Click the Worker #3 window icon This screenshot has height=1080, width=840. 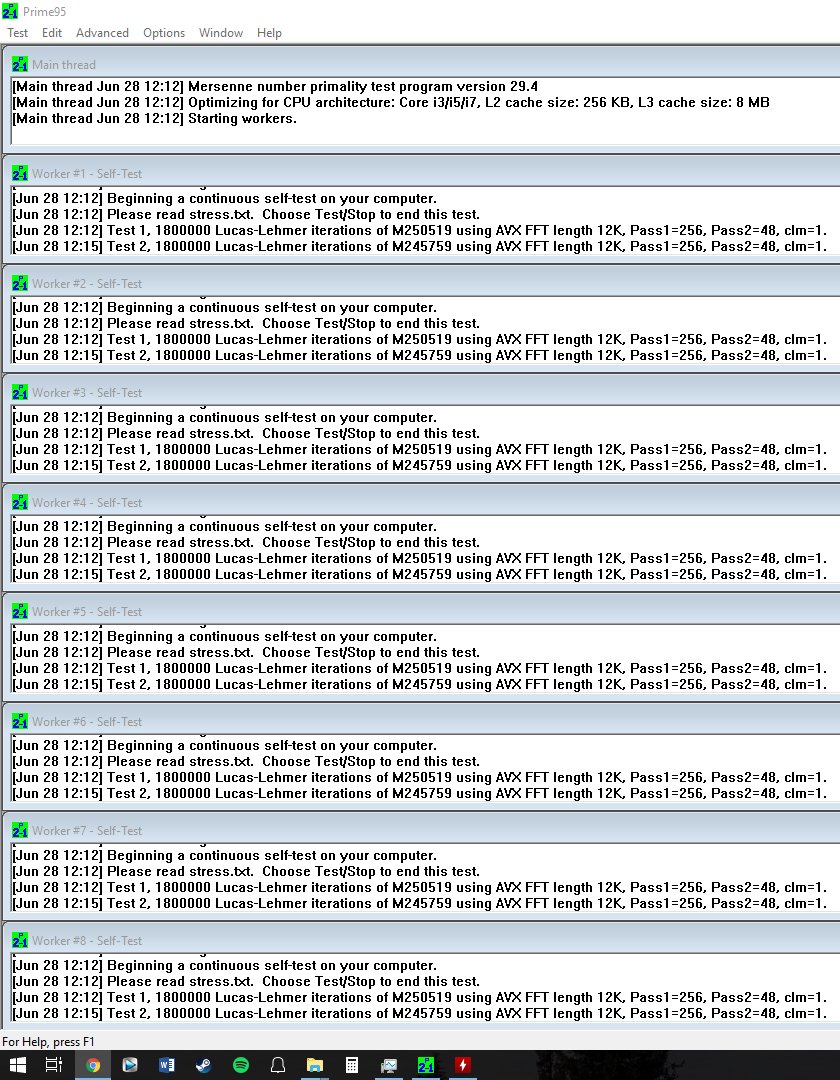coord(20,393)
